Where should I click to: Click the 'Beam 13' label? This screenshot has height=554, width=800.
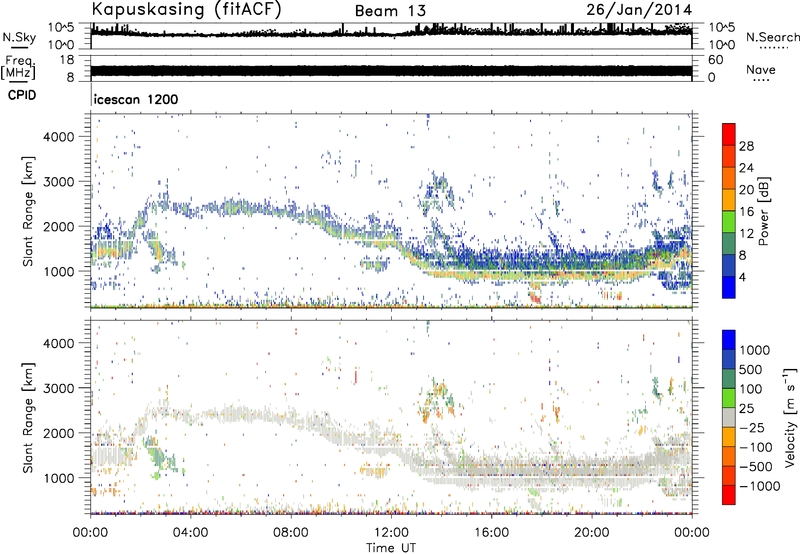[x=390, y=11]
